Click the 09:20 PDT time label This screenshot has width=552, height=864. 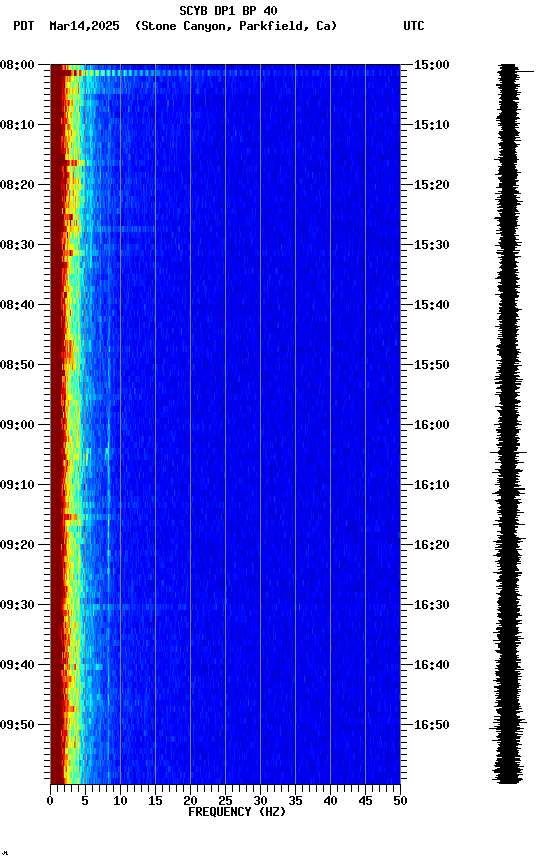coord(17,546)
